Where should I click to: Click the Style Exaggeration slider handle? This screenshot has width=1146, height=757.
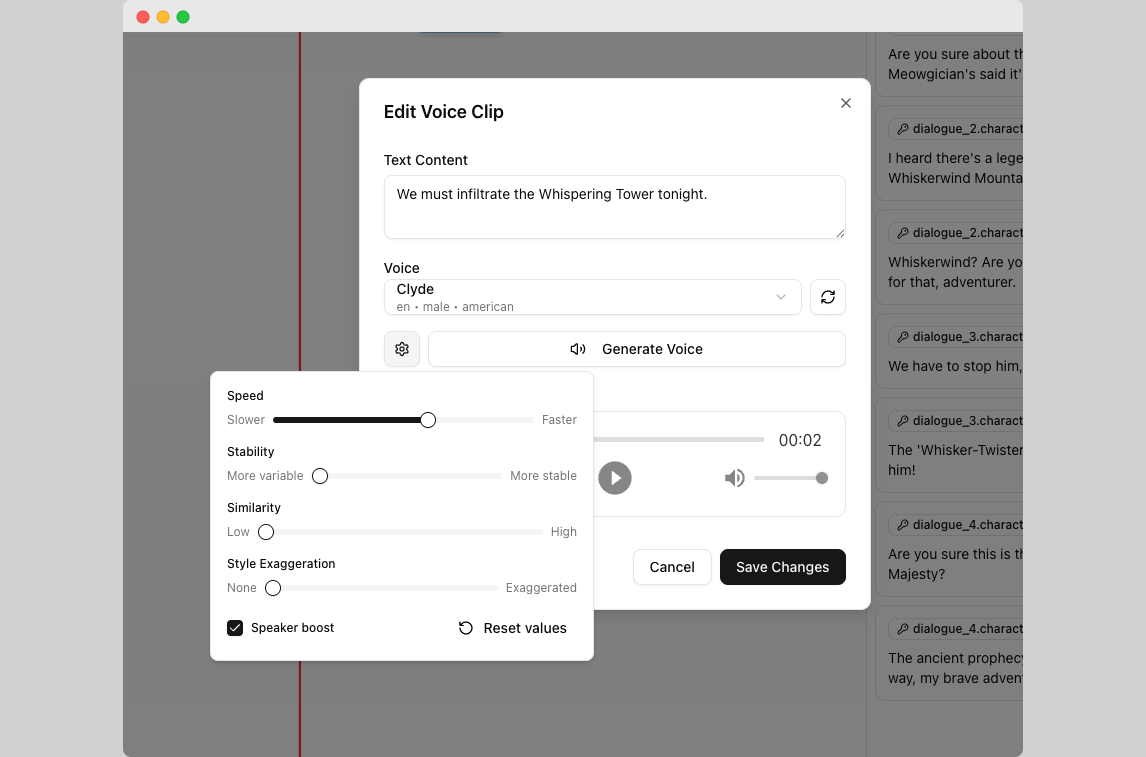[273, 588]
